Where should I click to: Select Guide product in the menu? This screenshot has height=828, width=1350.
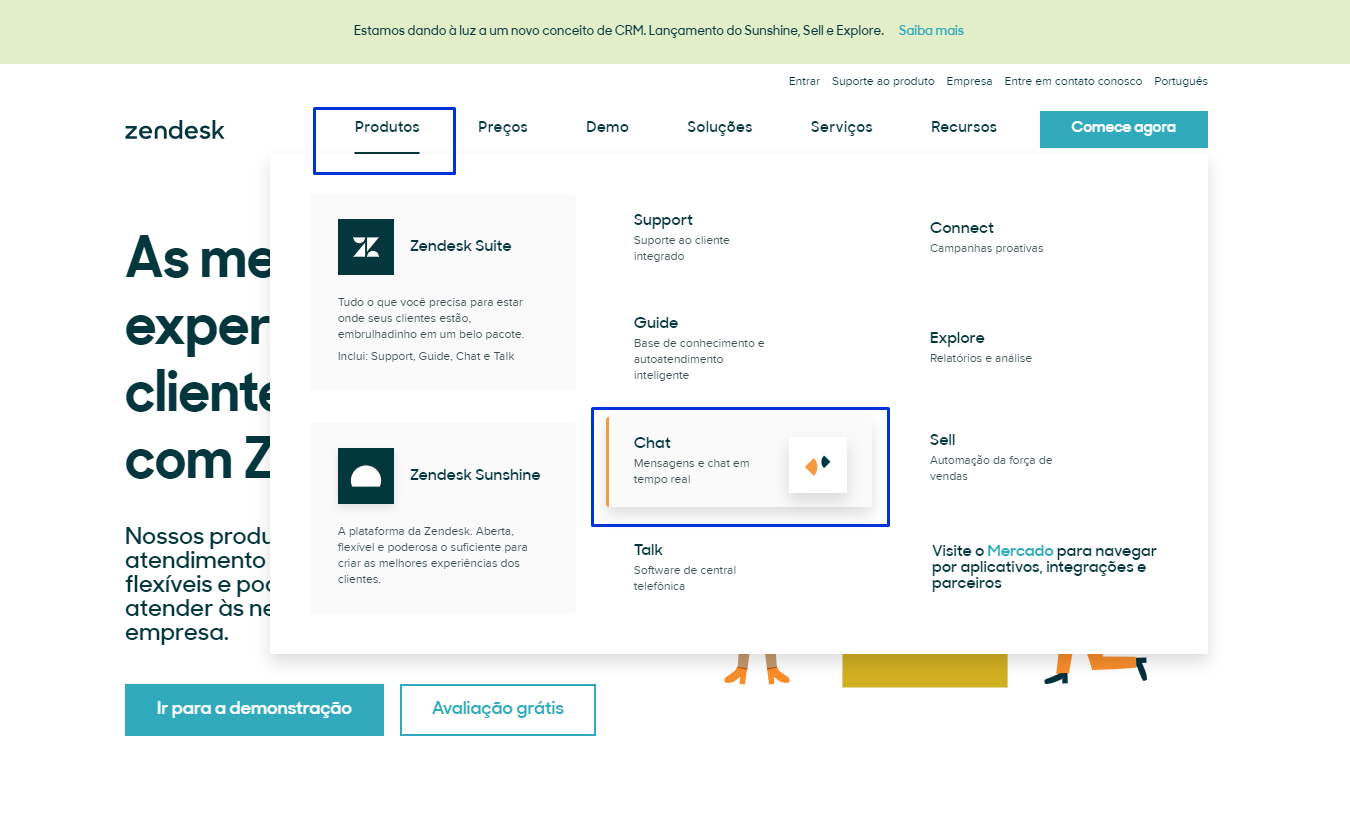pos(656,323)
